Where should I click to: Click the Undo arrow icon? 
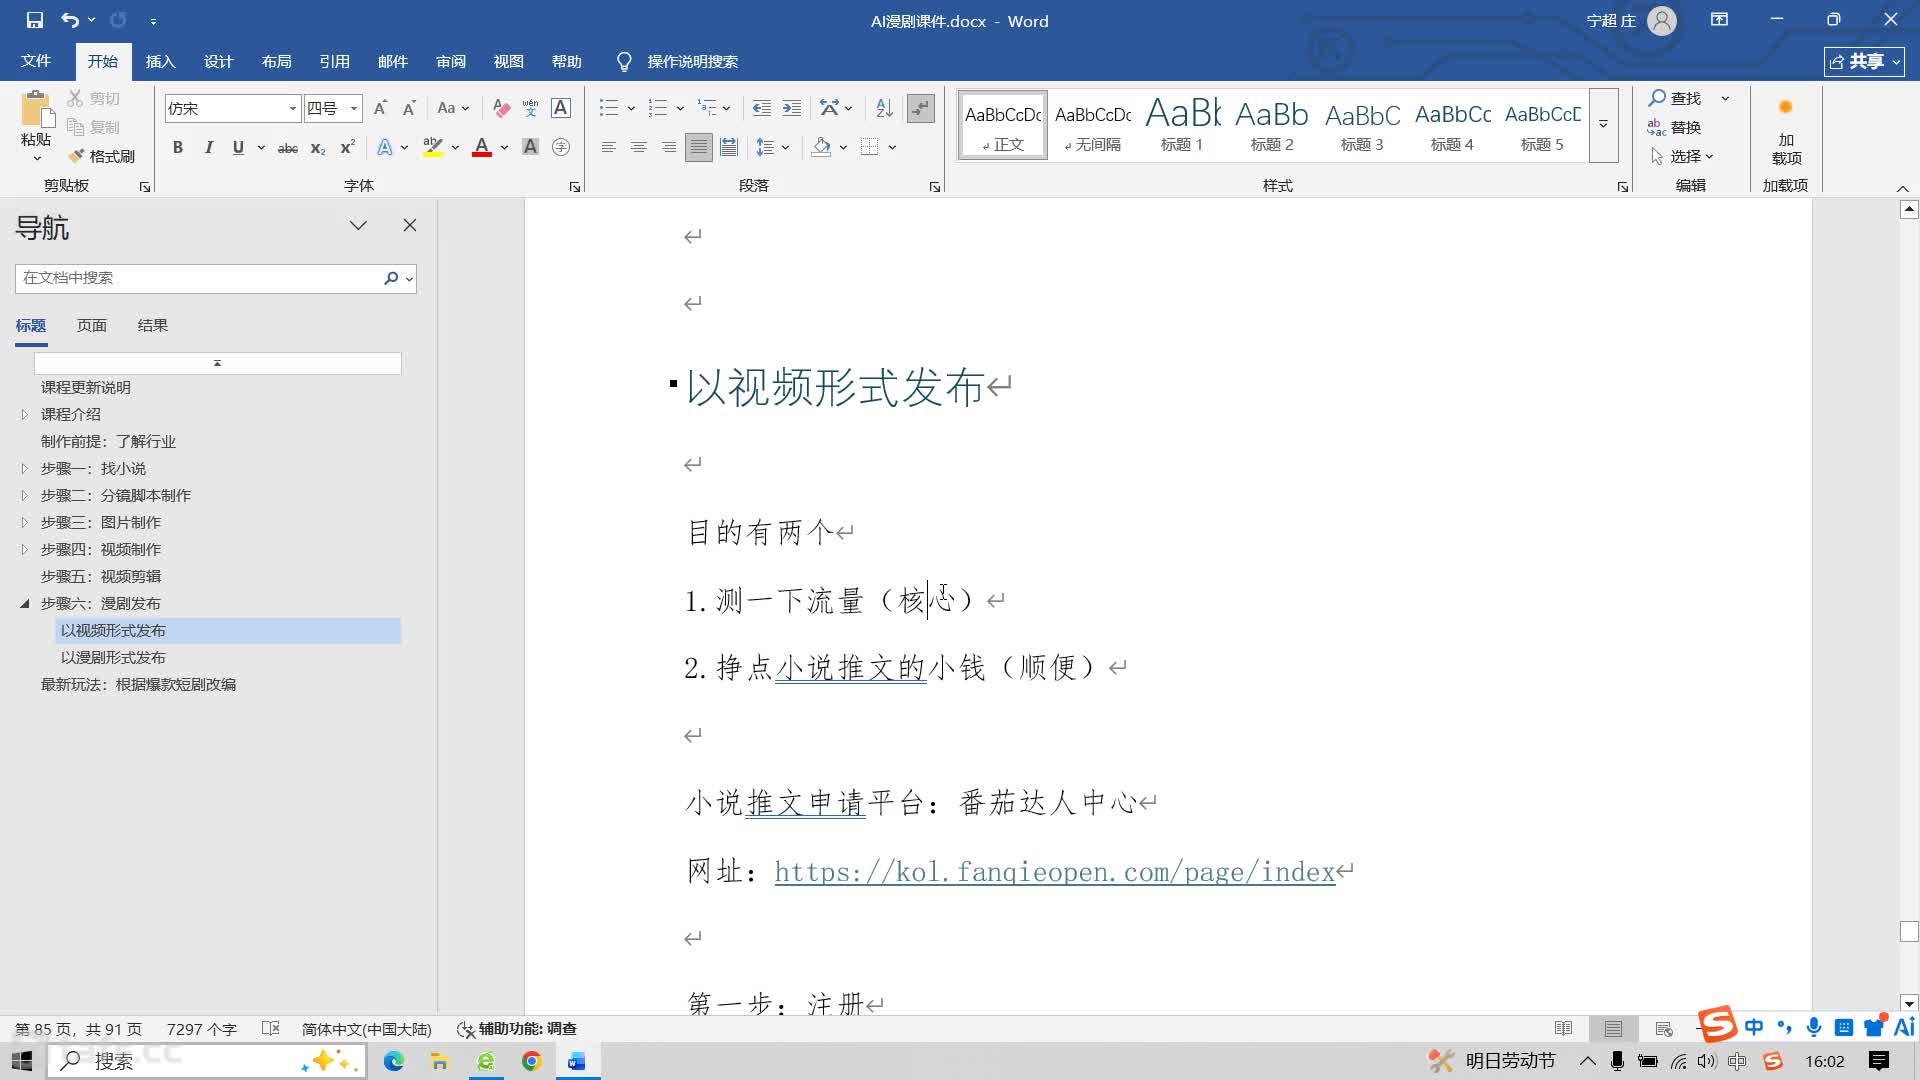(69, 20)
